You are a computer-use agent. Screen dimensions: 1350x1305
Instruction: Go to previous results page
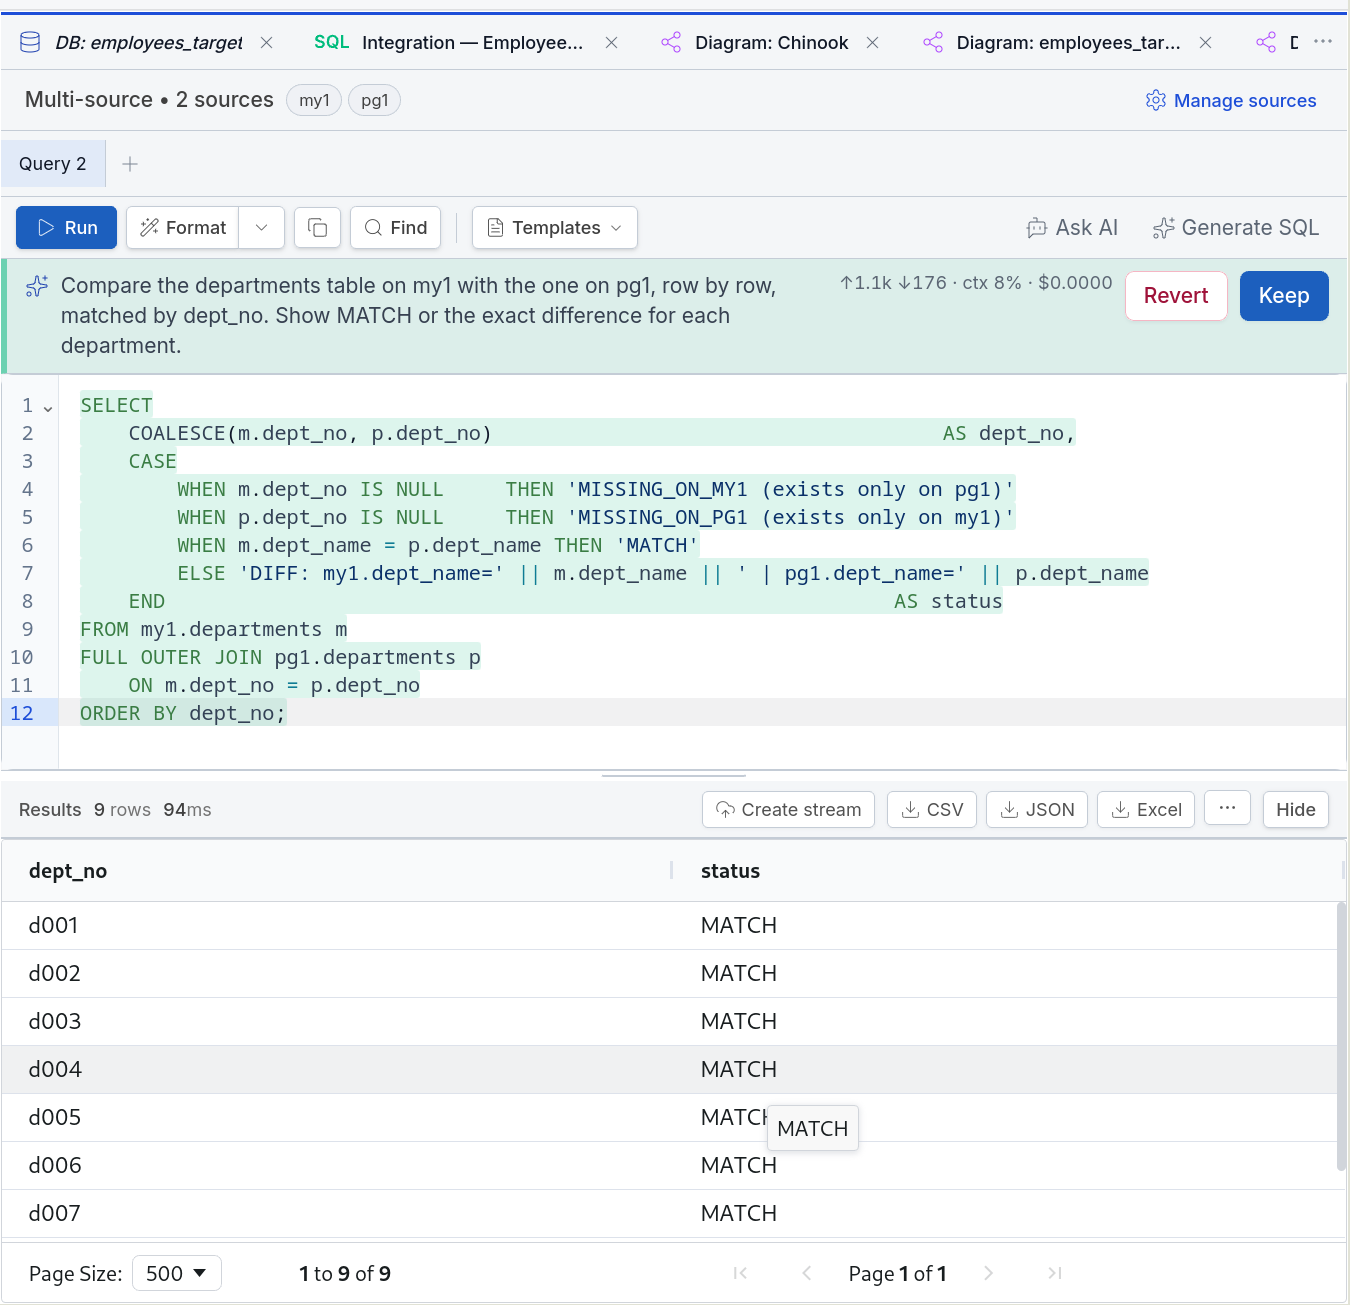tap(806, 1273)
